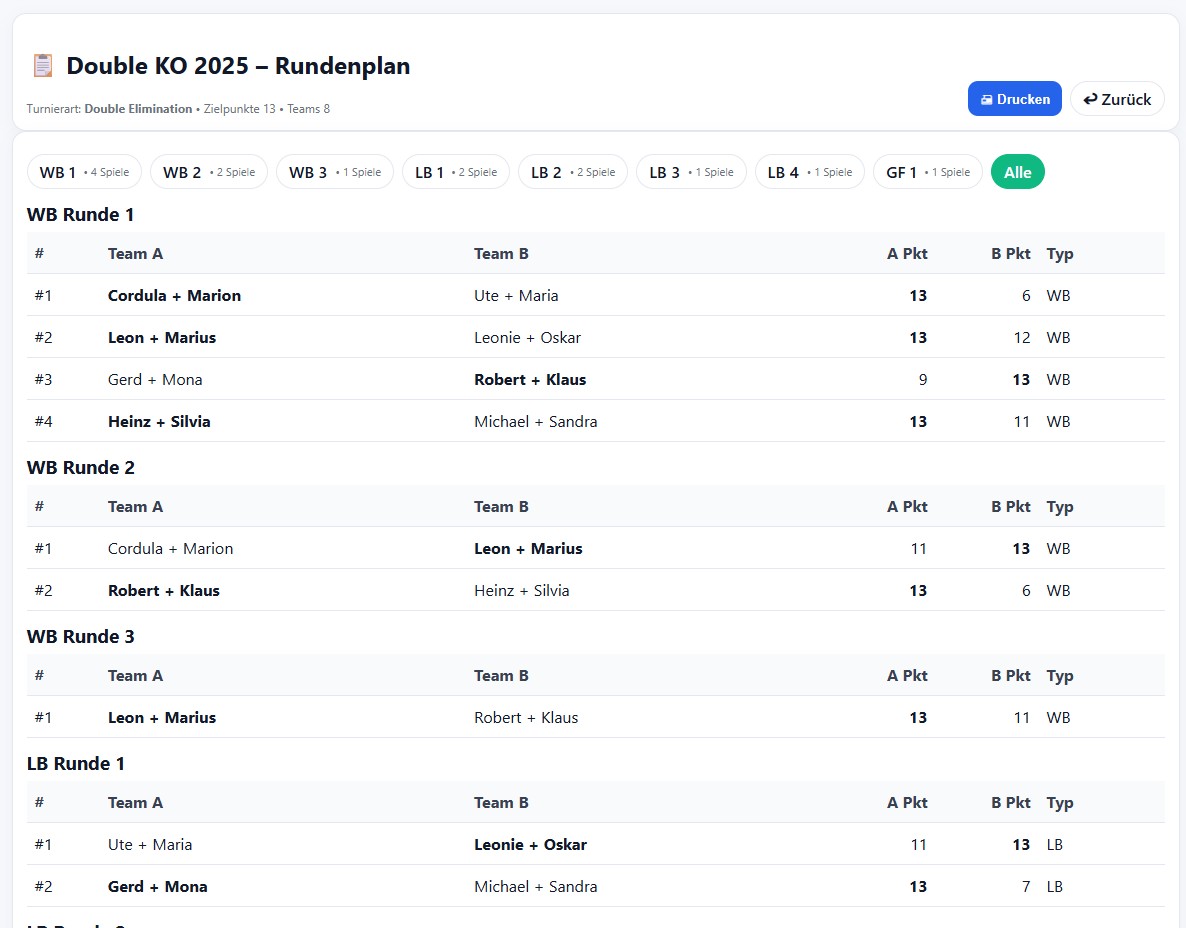Click Ute + Maria in LB Runde 1
The height and width of the screenshot is (928, 1186).
150,845
